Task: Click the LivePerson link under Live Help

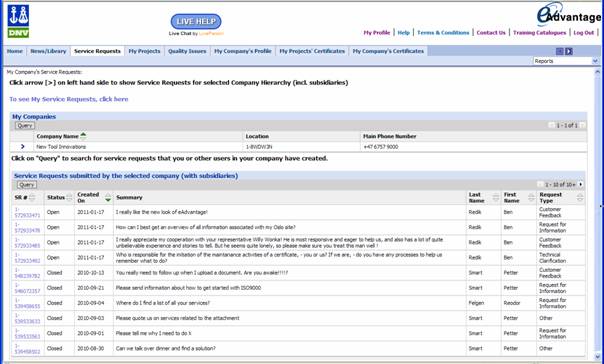Action: [211, 34]
